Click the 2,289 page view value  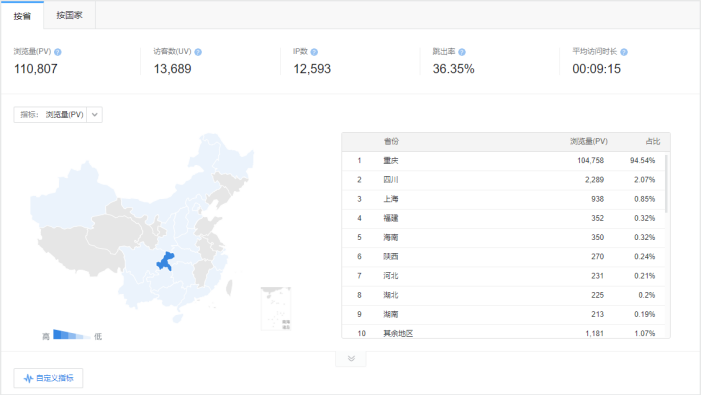point(594,180)
